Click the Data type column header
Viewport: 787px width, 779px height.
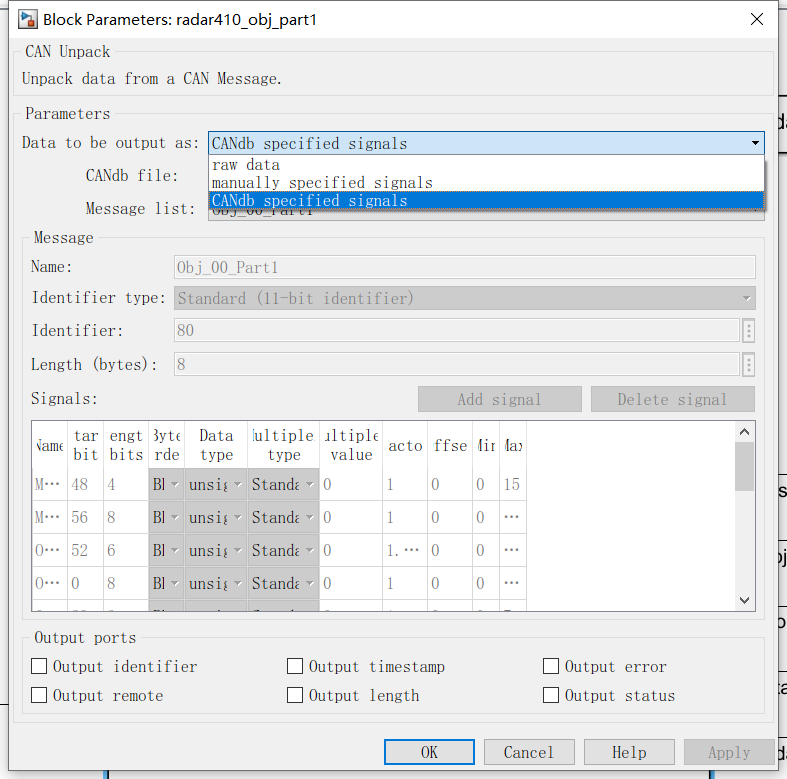pos(216,445)
